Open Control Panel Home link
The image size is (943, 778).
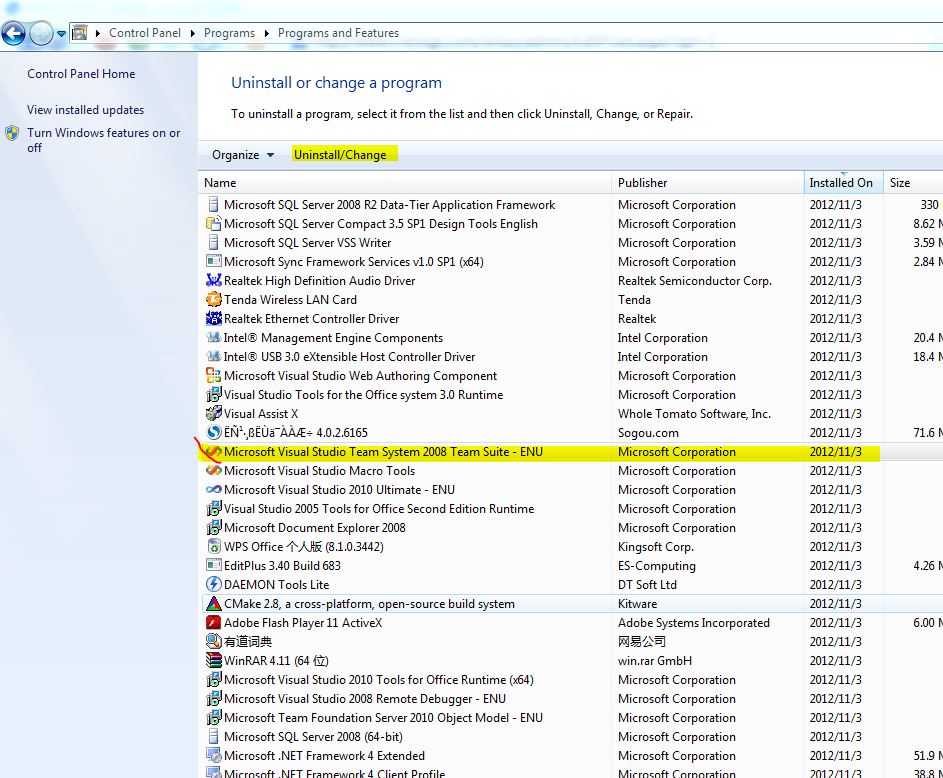coord(81,74)
